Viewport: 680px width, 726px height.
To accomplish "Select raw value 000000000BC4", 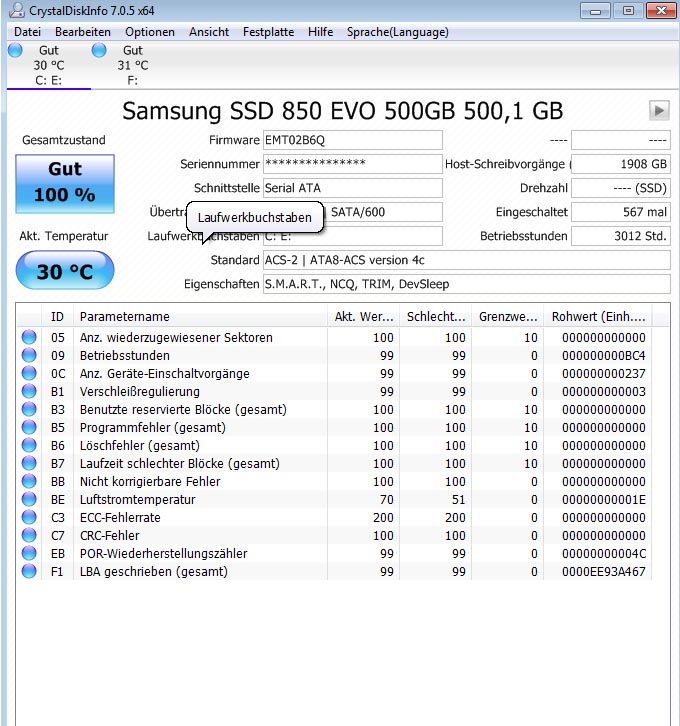I will [x=604, y=356].
